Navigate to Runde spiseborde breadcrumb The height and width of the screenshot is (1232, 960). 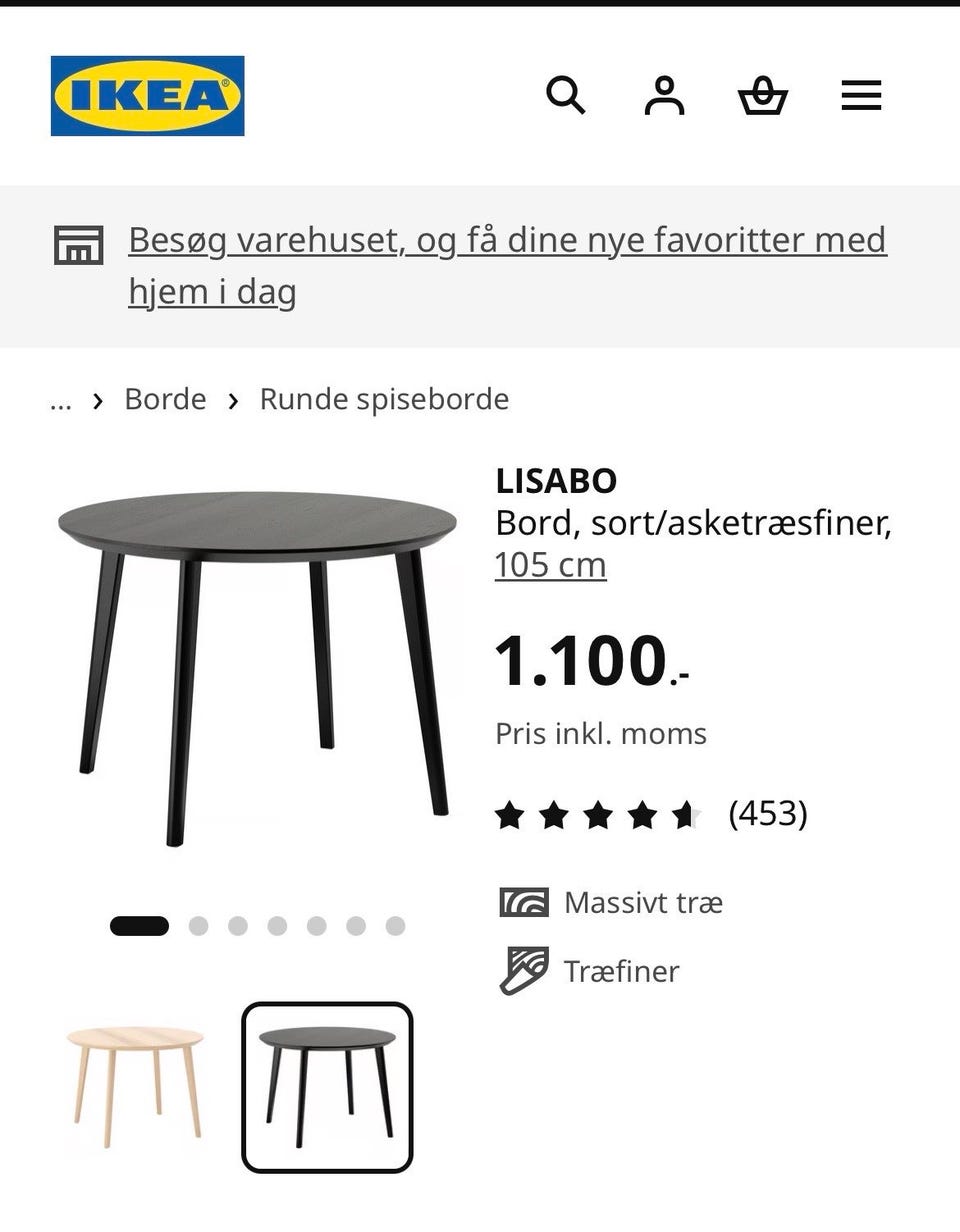(384, 399)
